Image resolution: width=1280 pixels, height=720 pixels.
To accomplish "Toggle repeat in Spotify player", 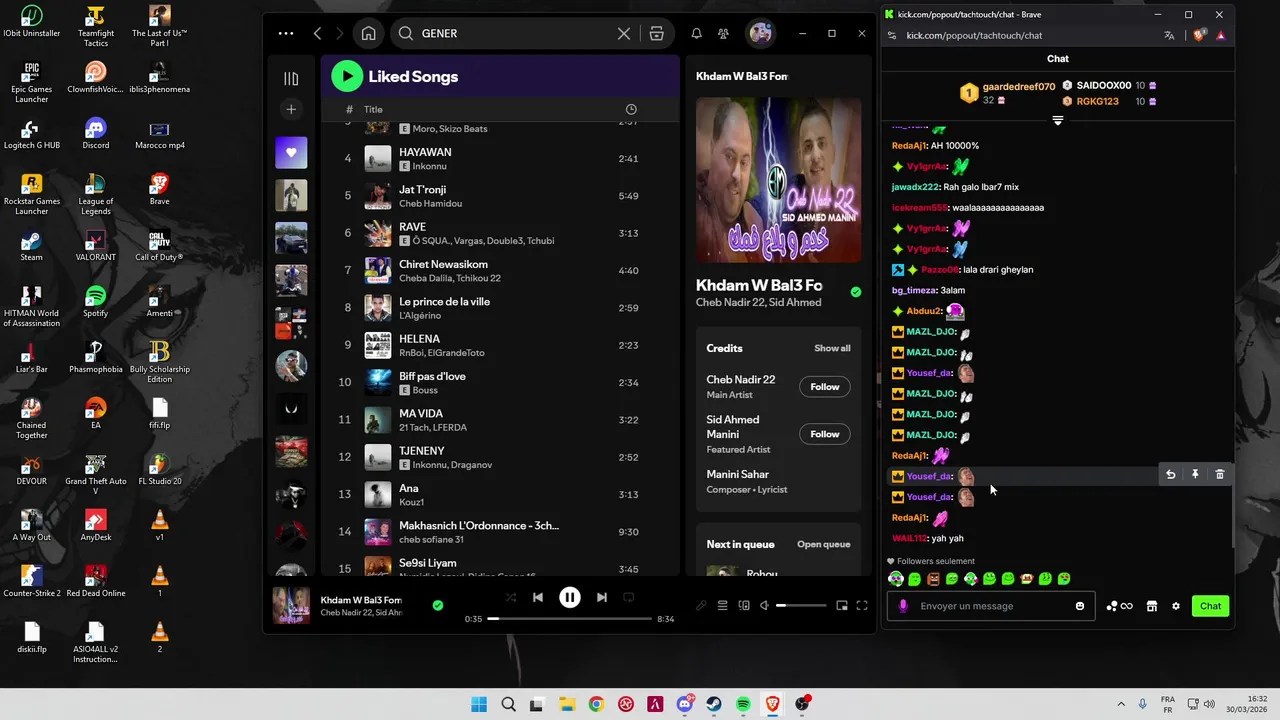I will (629, 597).
